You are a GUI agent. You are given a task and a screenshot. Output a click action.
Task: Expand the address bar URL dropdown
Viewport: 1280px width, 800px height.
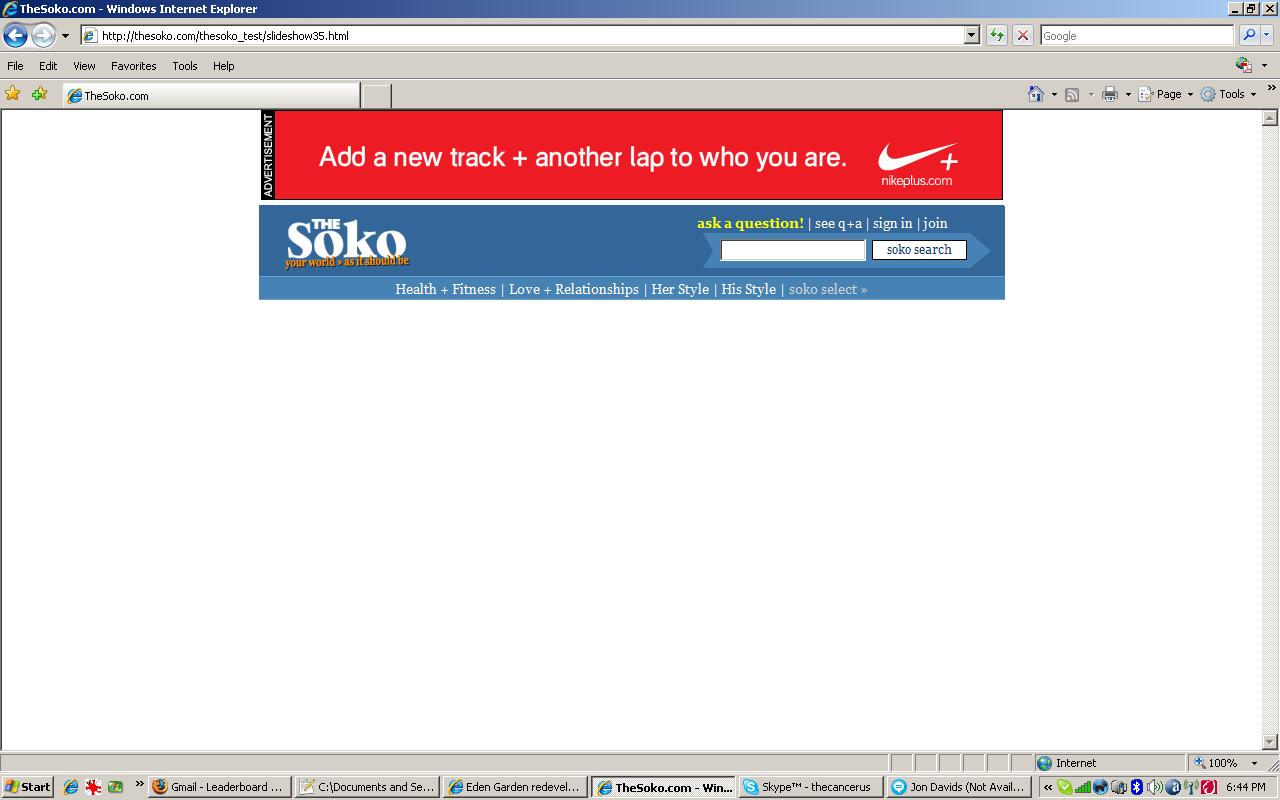(971, 36)
